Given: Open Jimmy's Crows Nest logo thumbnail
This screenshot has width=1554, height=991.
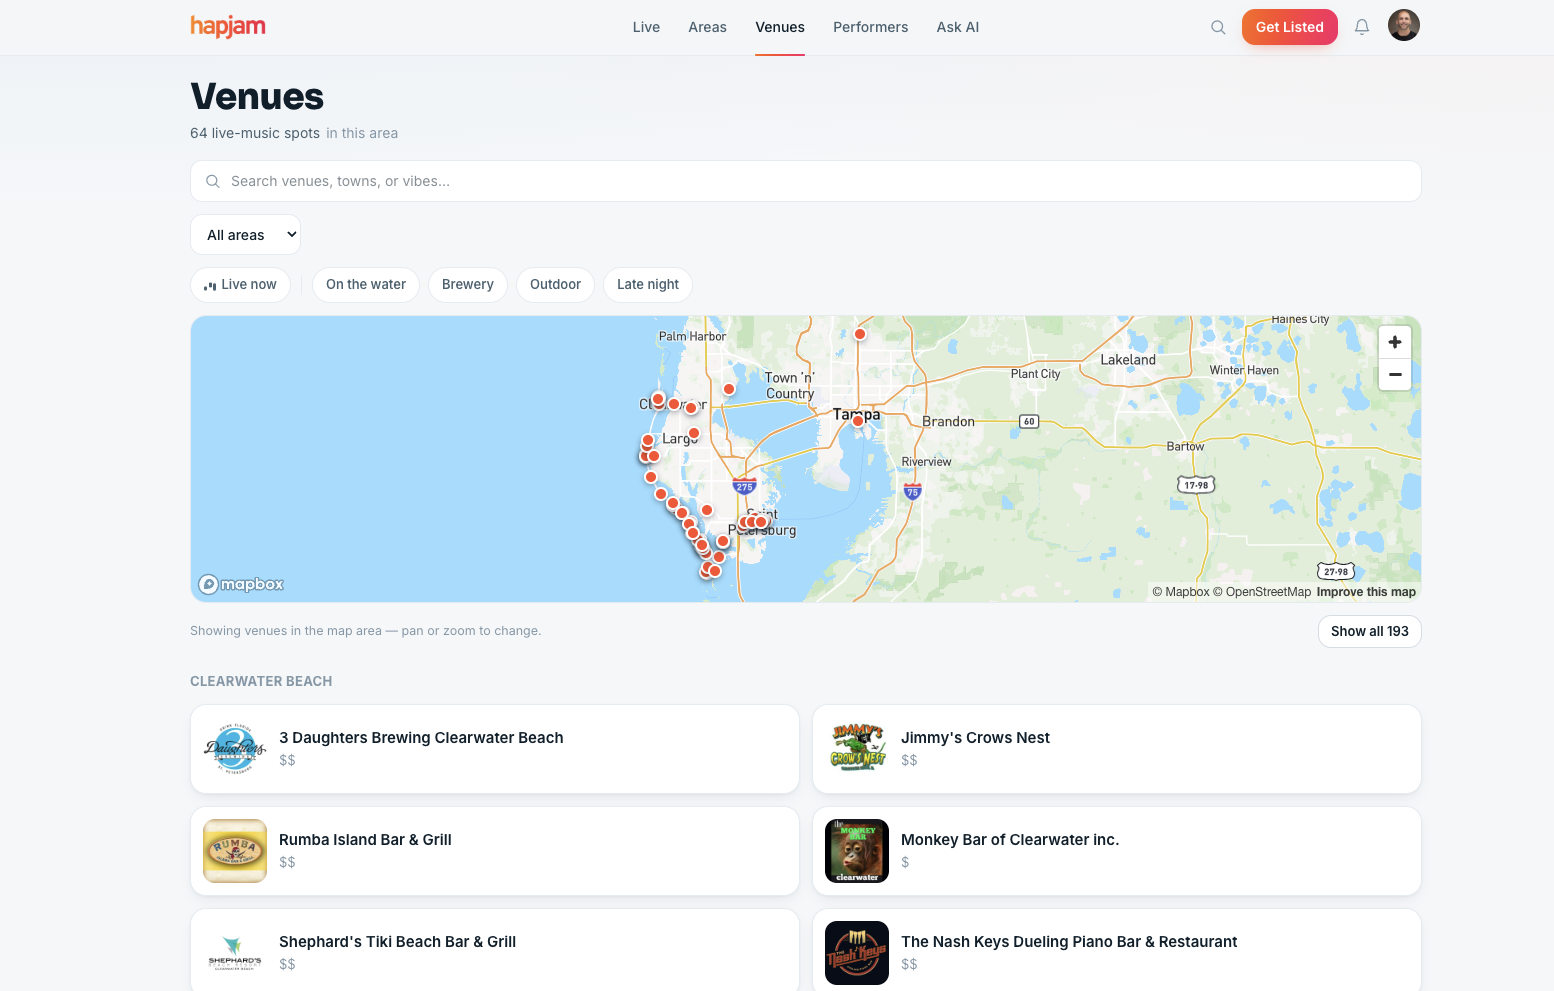Looking at the screenshot, I should point(857,749).
